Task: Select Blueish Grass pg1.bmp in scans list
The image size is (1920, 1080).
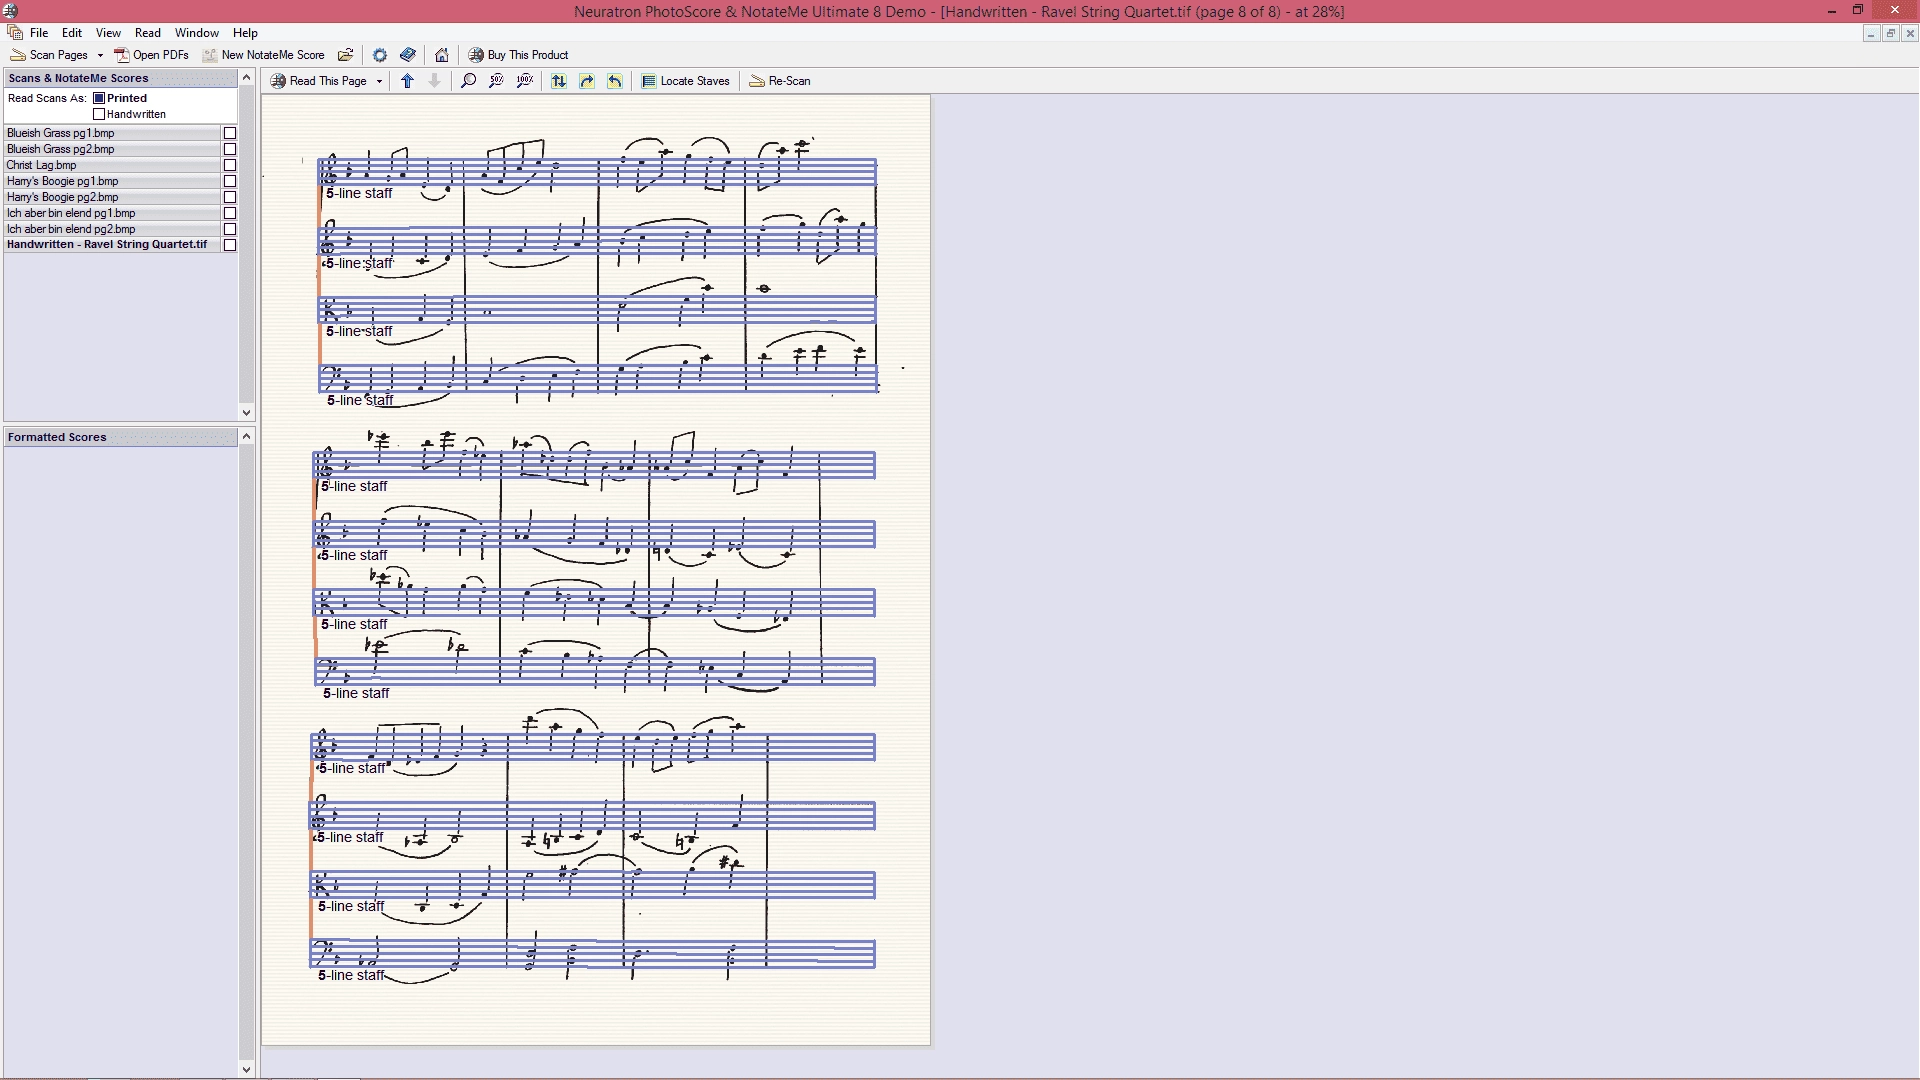Action: 112,133
